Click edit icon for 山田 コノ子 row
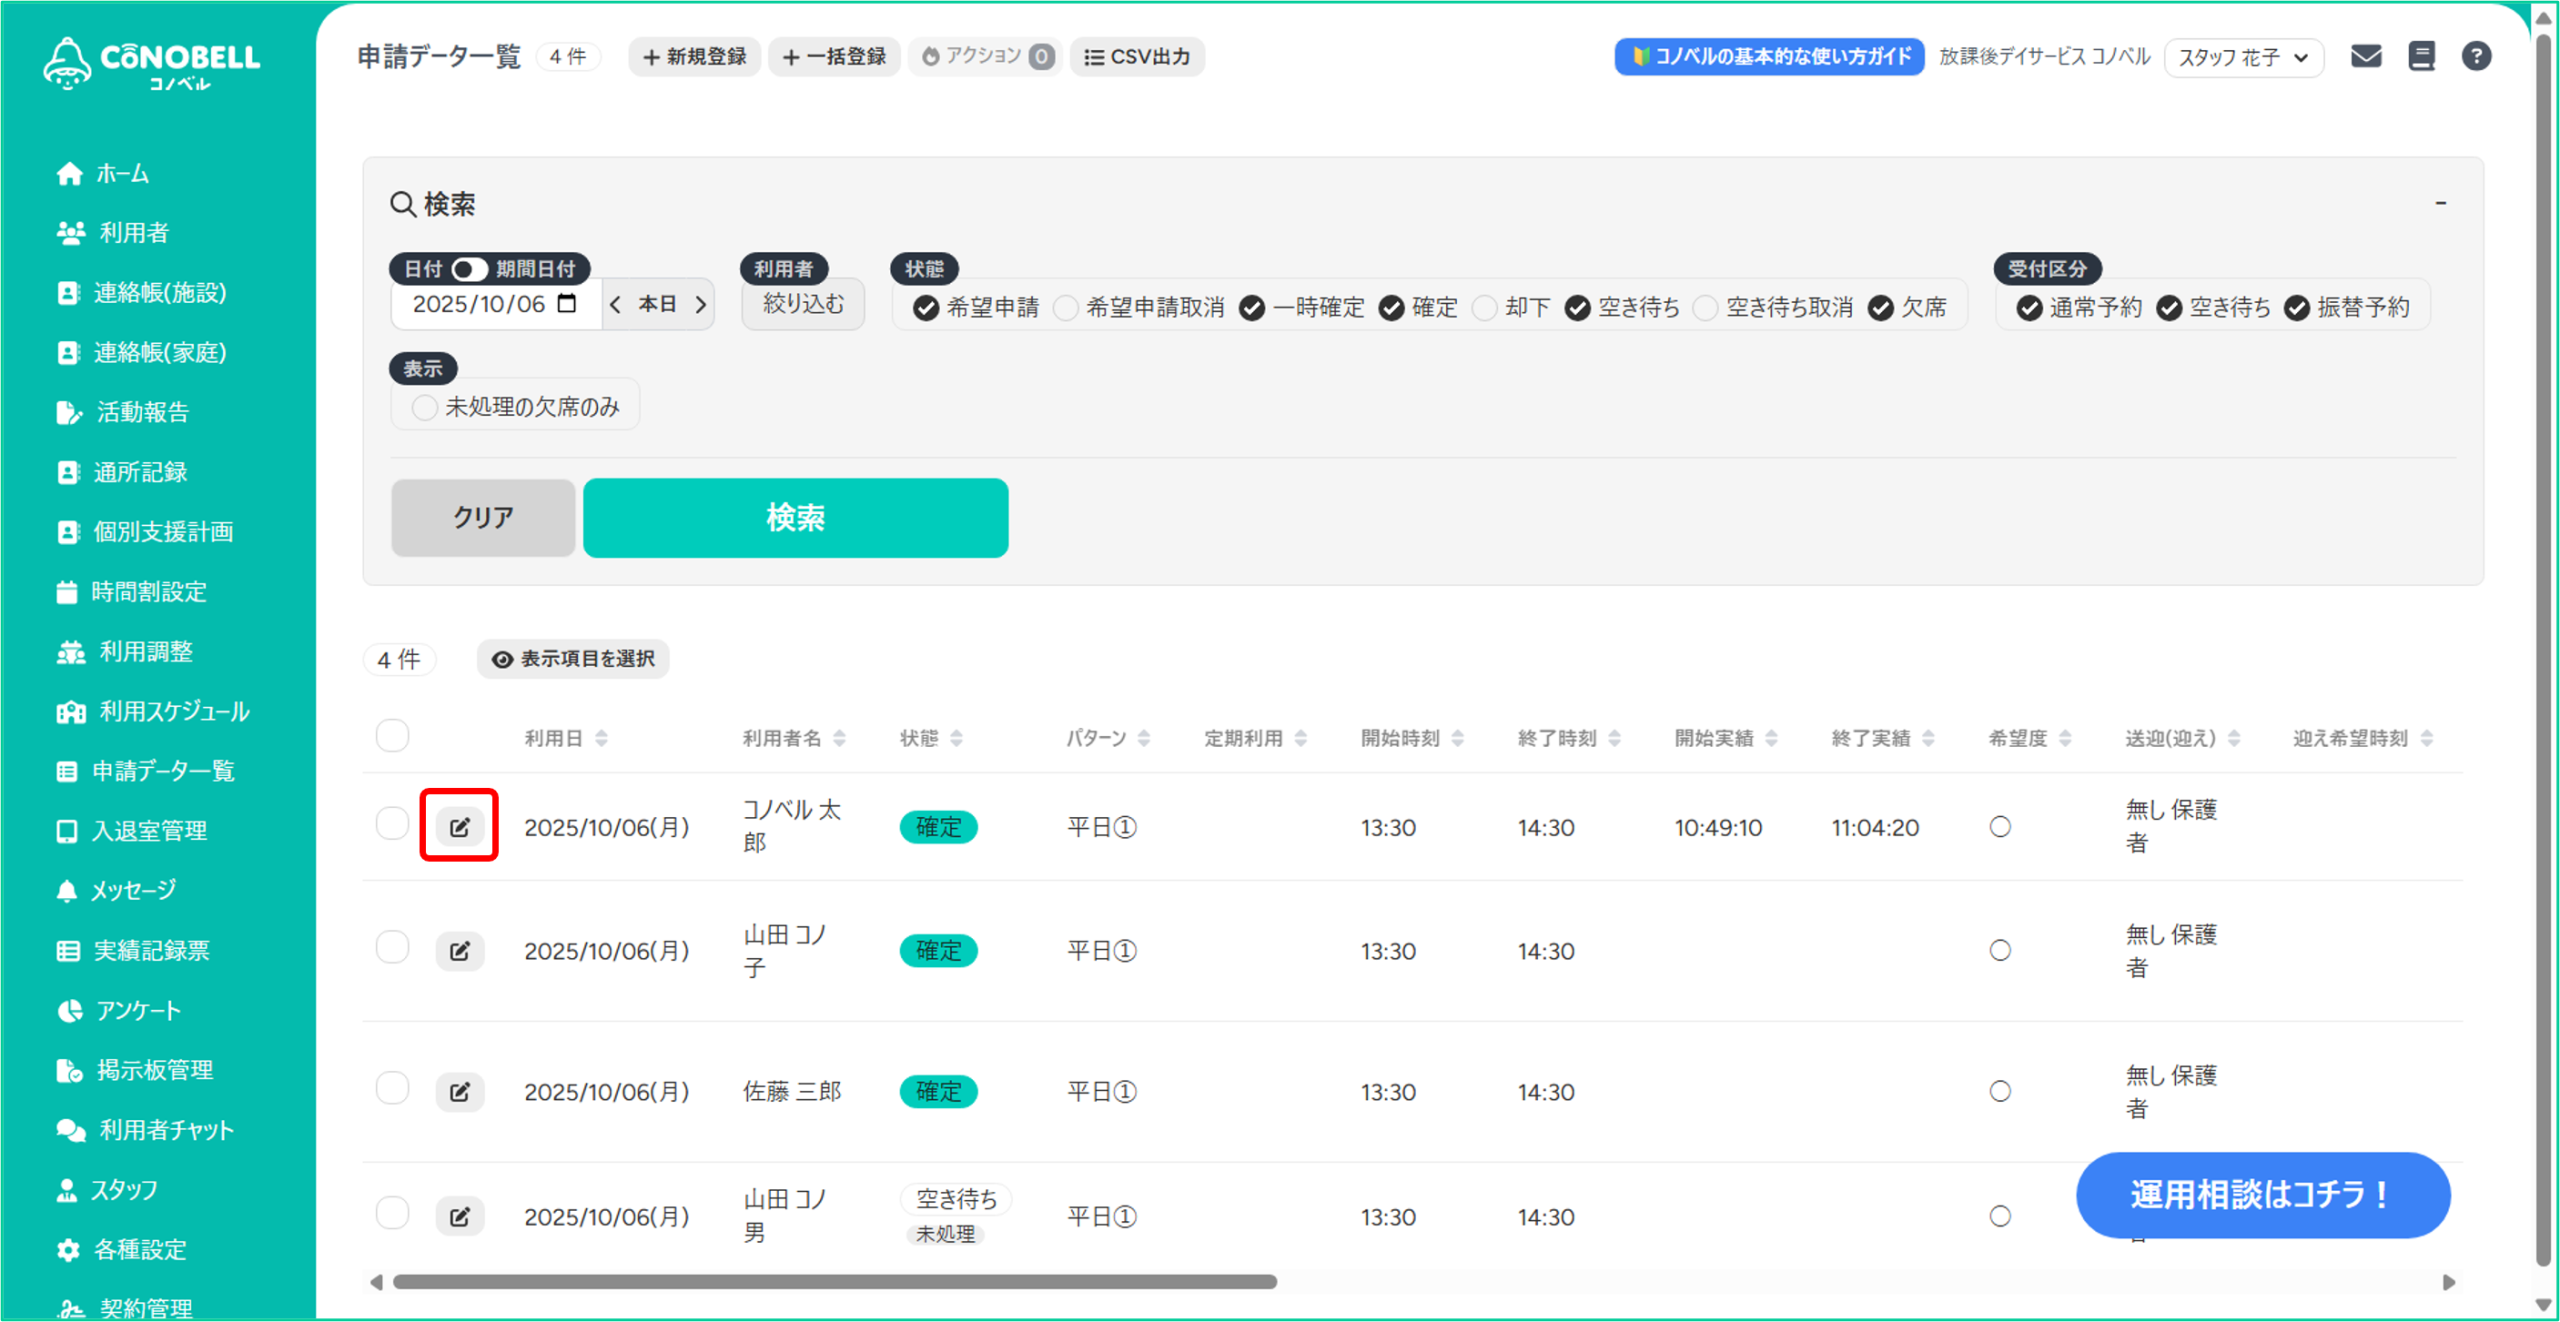The image size is (2560, 1322). pyautogui.click(x=460, y=950)
